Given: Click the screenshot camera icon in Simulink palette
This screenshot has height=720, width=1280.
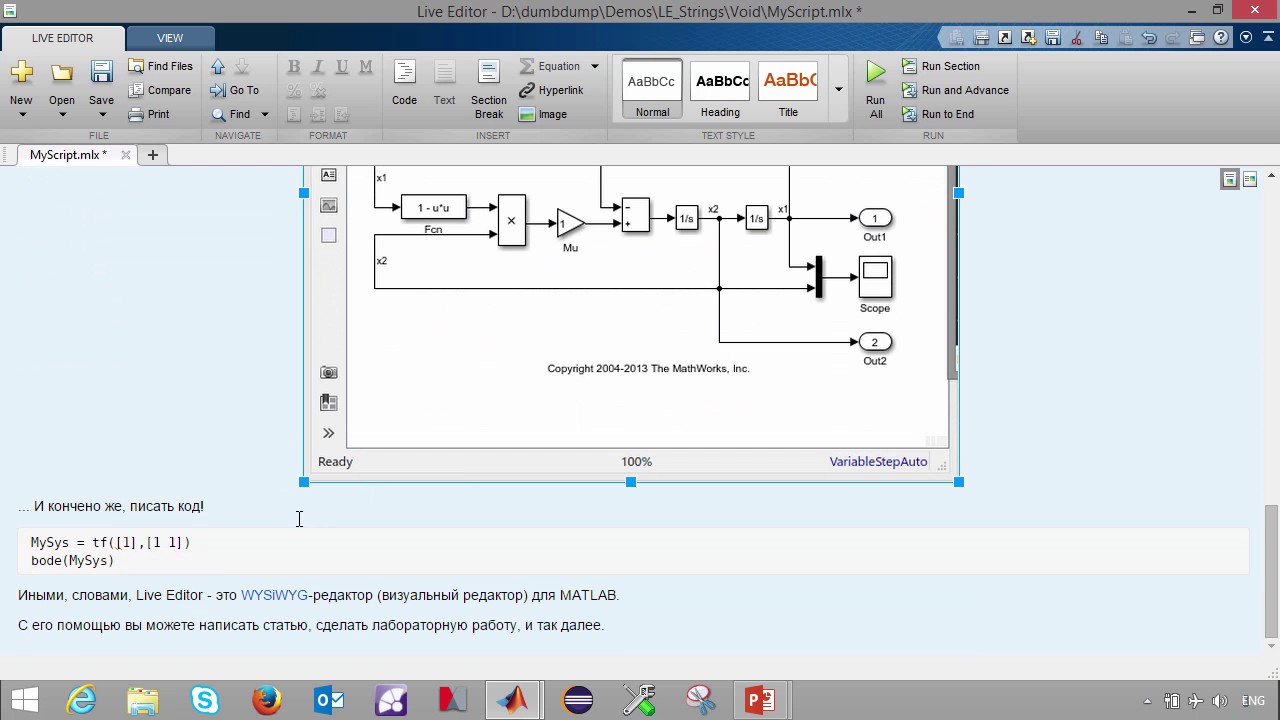Looking at the screenshot, I should coord(328,372).
